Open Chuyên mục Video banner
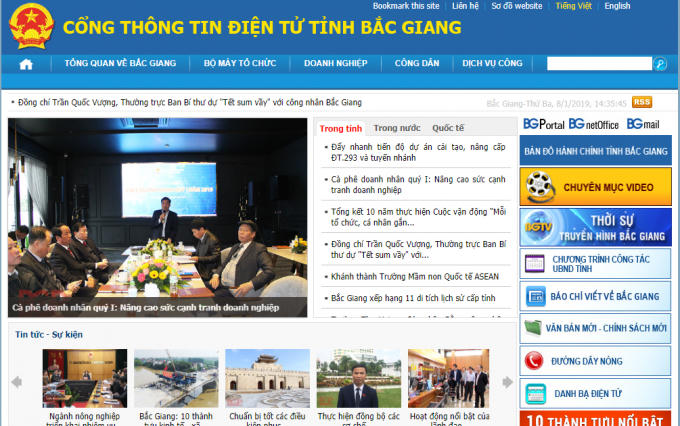680x426 pixels. [x=595, y=187]
